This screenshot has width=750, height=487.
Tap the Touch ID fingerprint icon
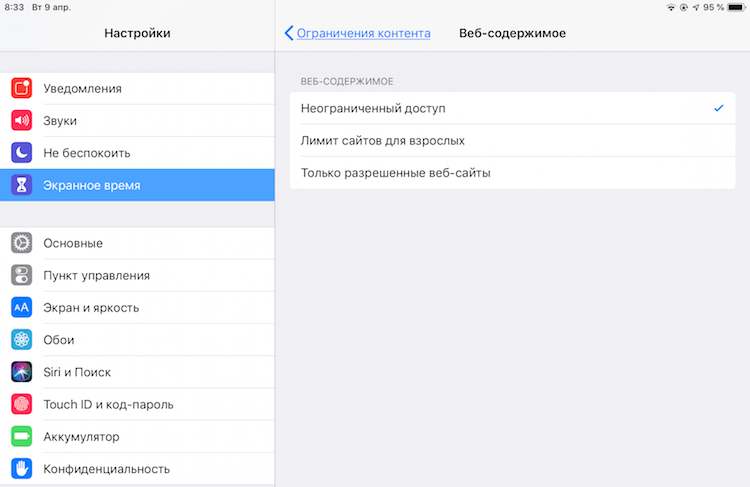(x=22, y=404)
